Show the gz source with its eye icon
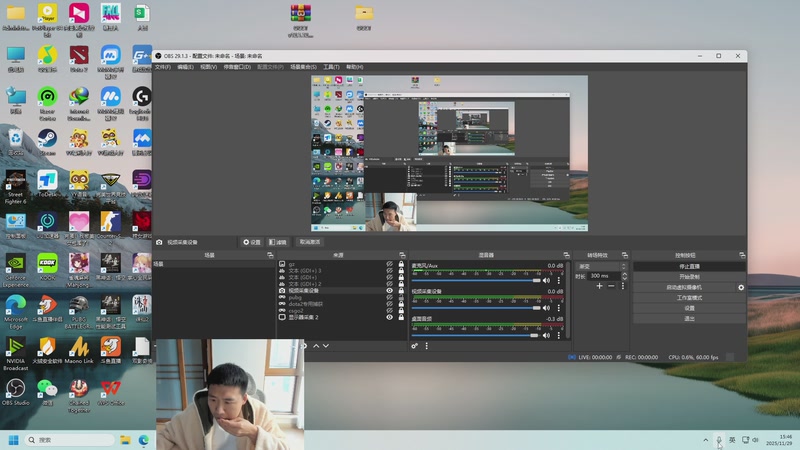The image size is (800, 450). point(389,264)
